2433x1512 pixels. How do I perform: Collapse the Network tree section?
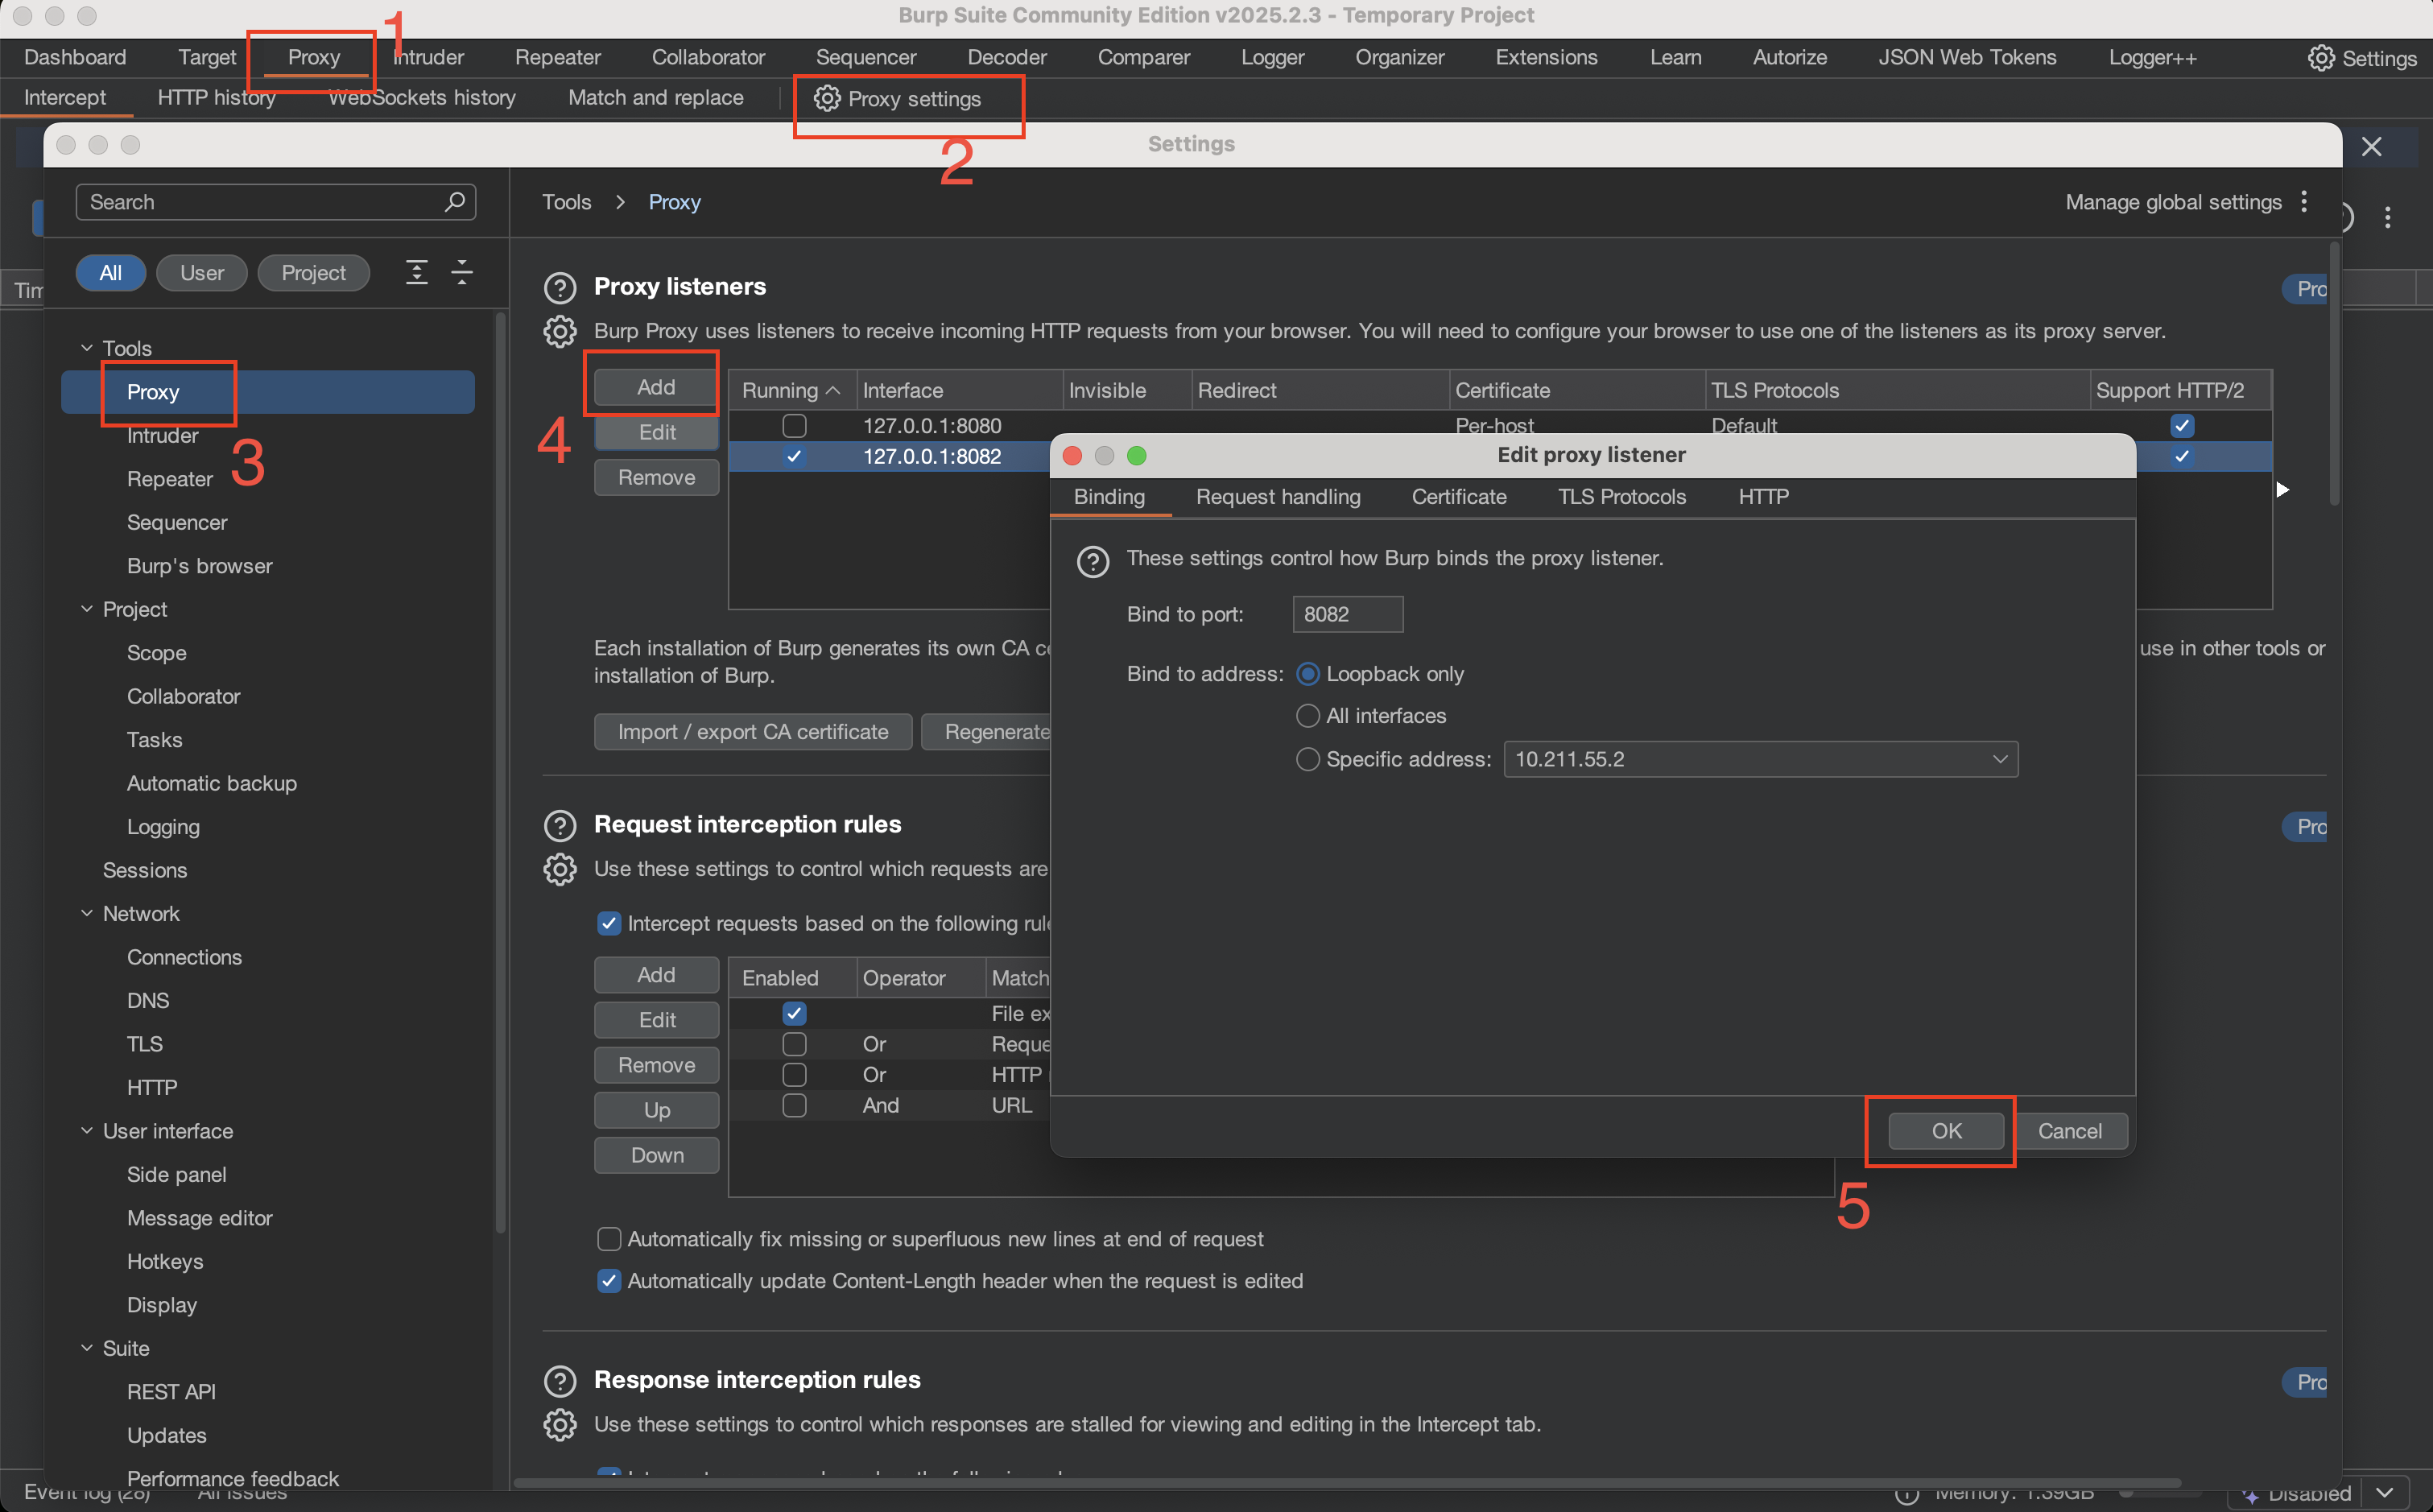[87, 913]
